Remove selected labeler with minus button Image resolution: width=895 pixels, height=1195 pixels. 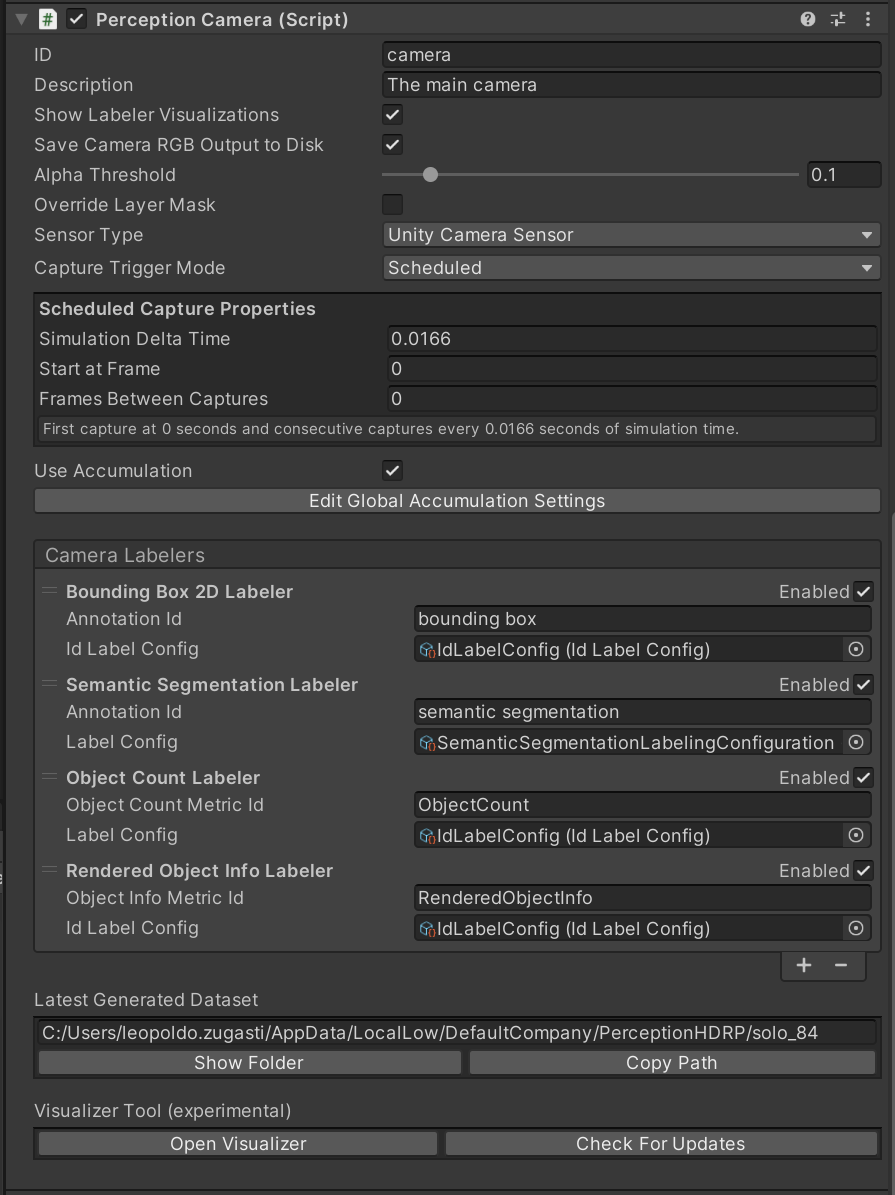point(841,965)
